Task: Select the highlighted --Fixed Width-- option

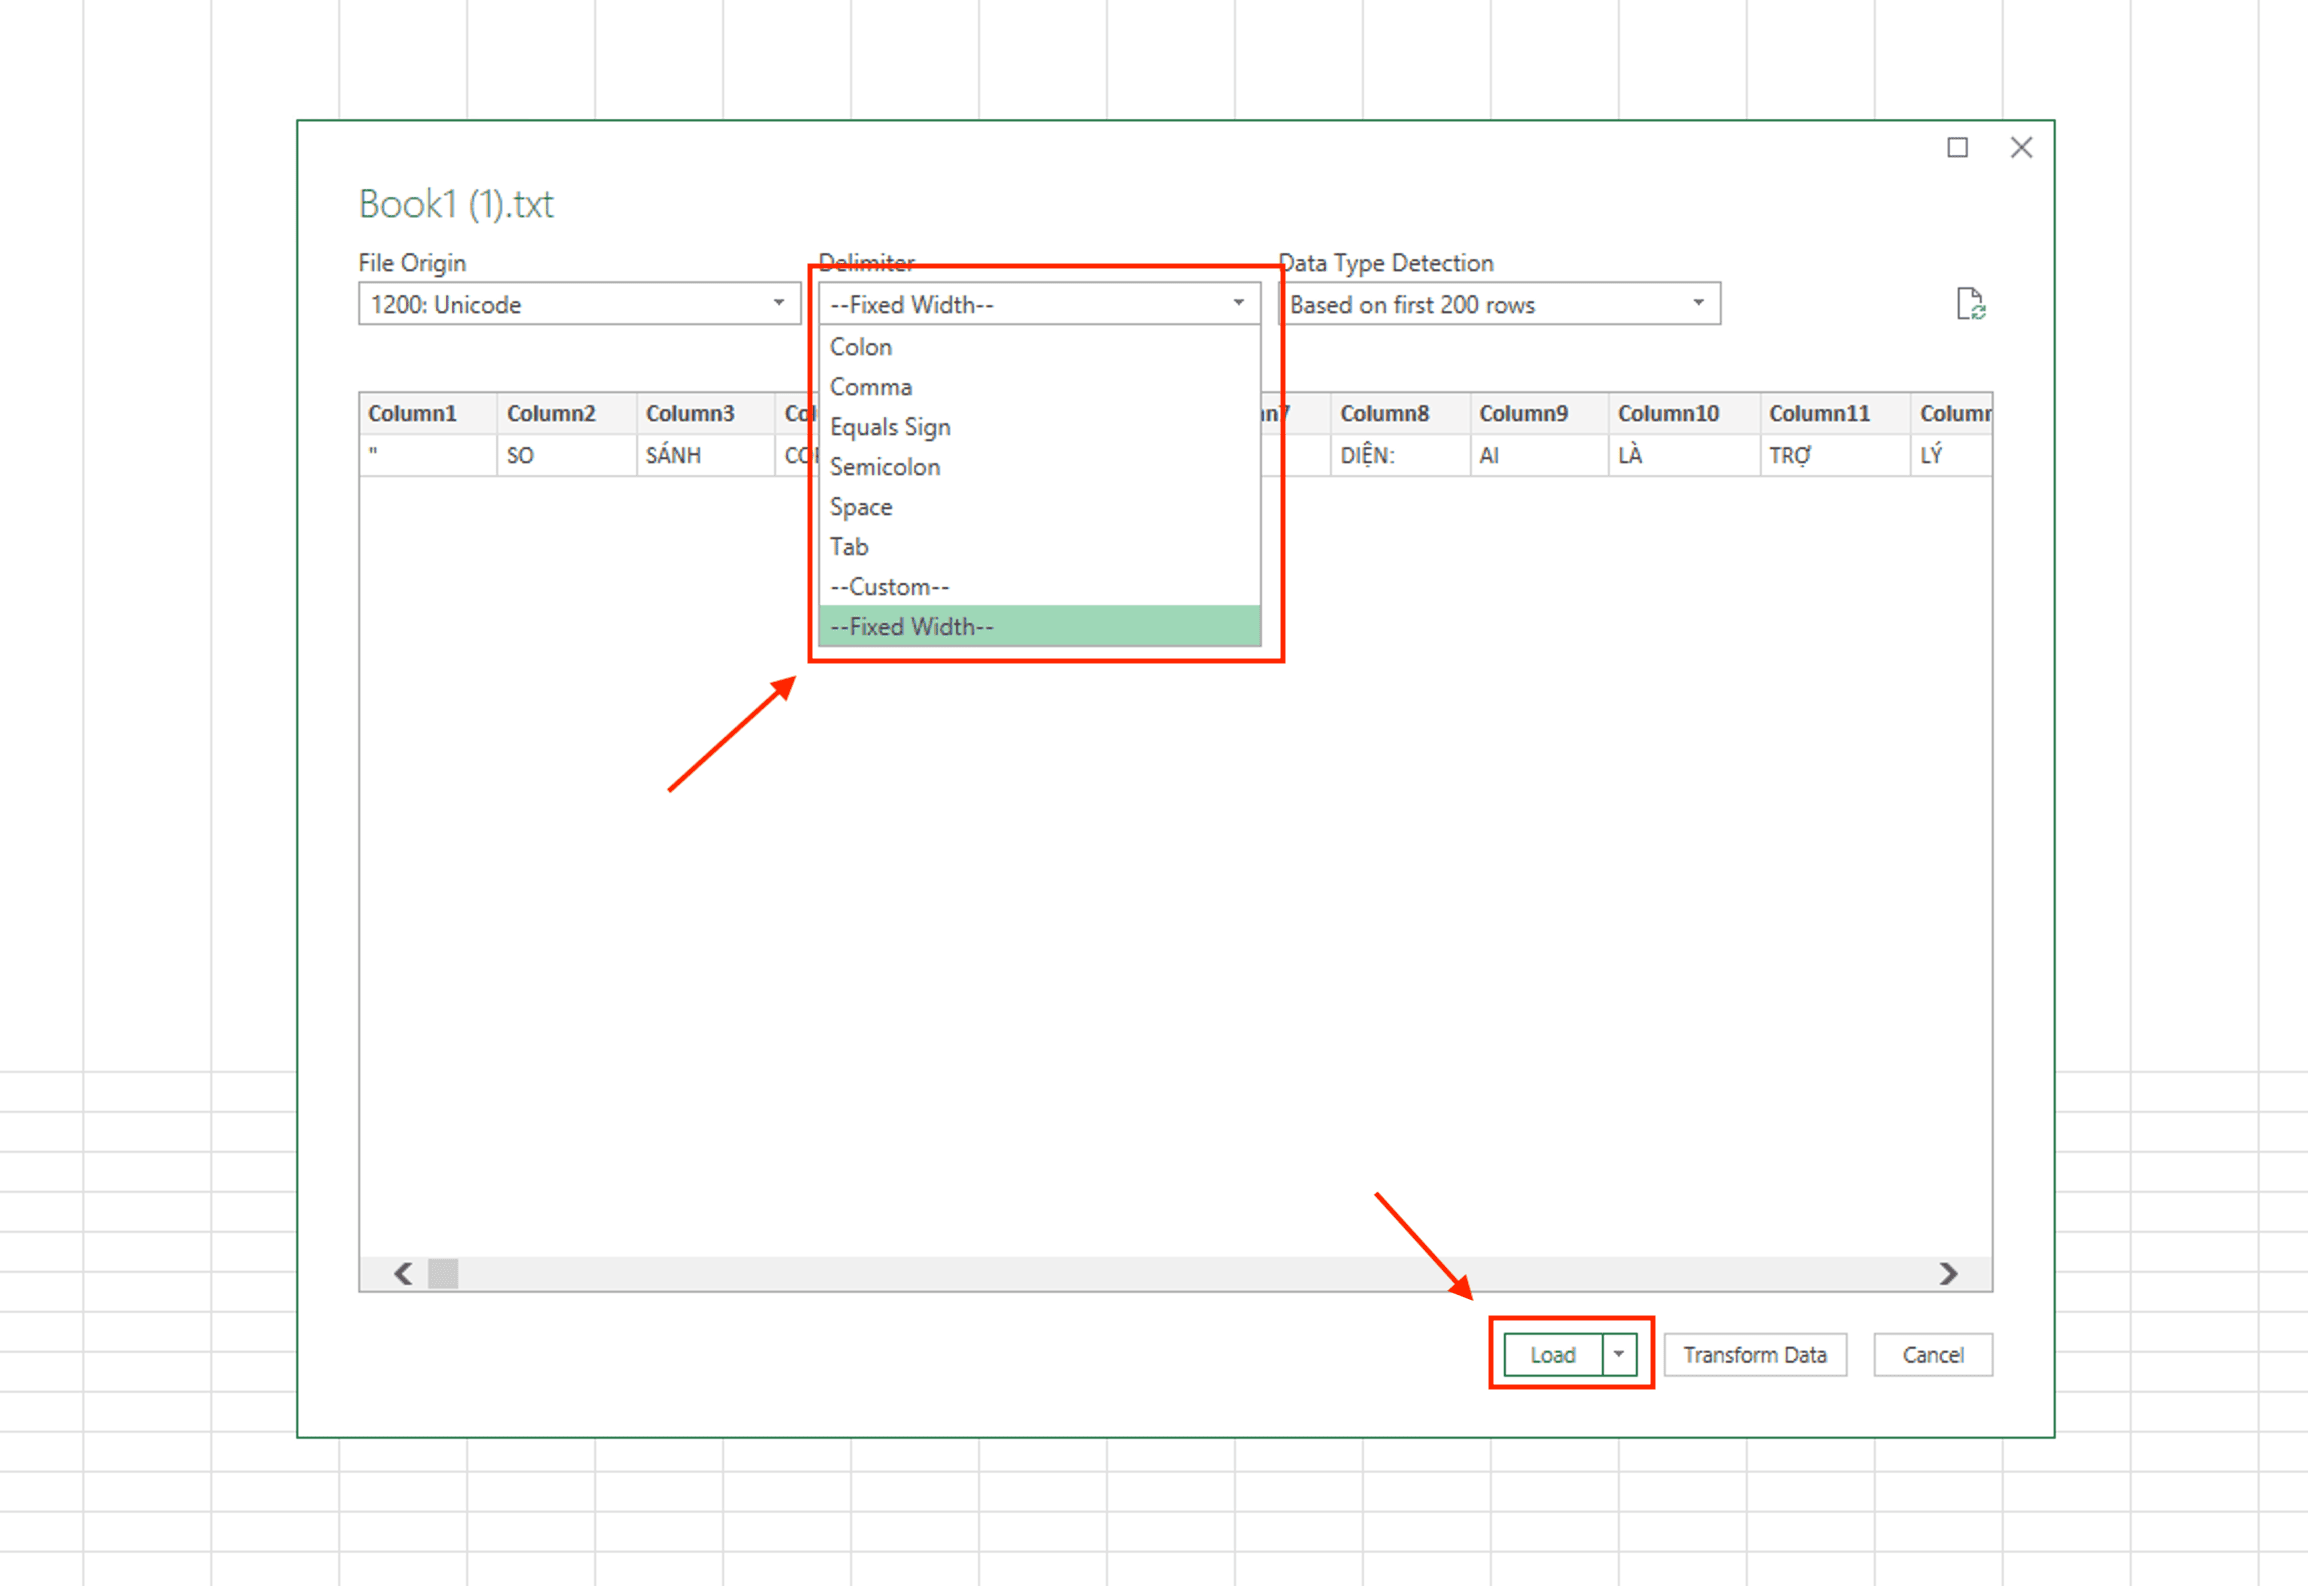Action: tap(912, 627)
